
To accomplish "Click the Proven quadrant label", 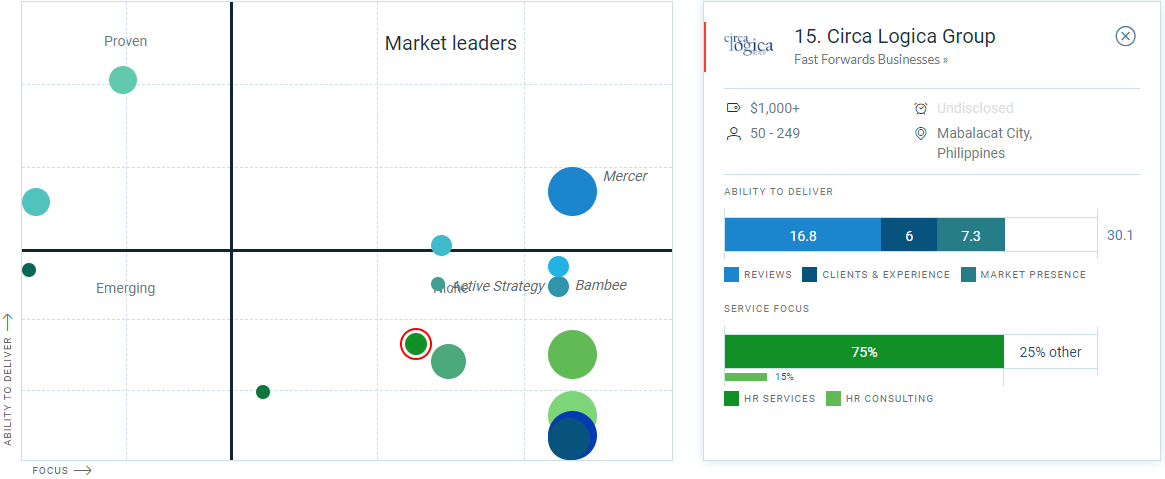I will point(126,42).
